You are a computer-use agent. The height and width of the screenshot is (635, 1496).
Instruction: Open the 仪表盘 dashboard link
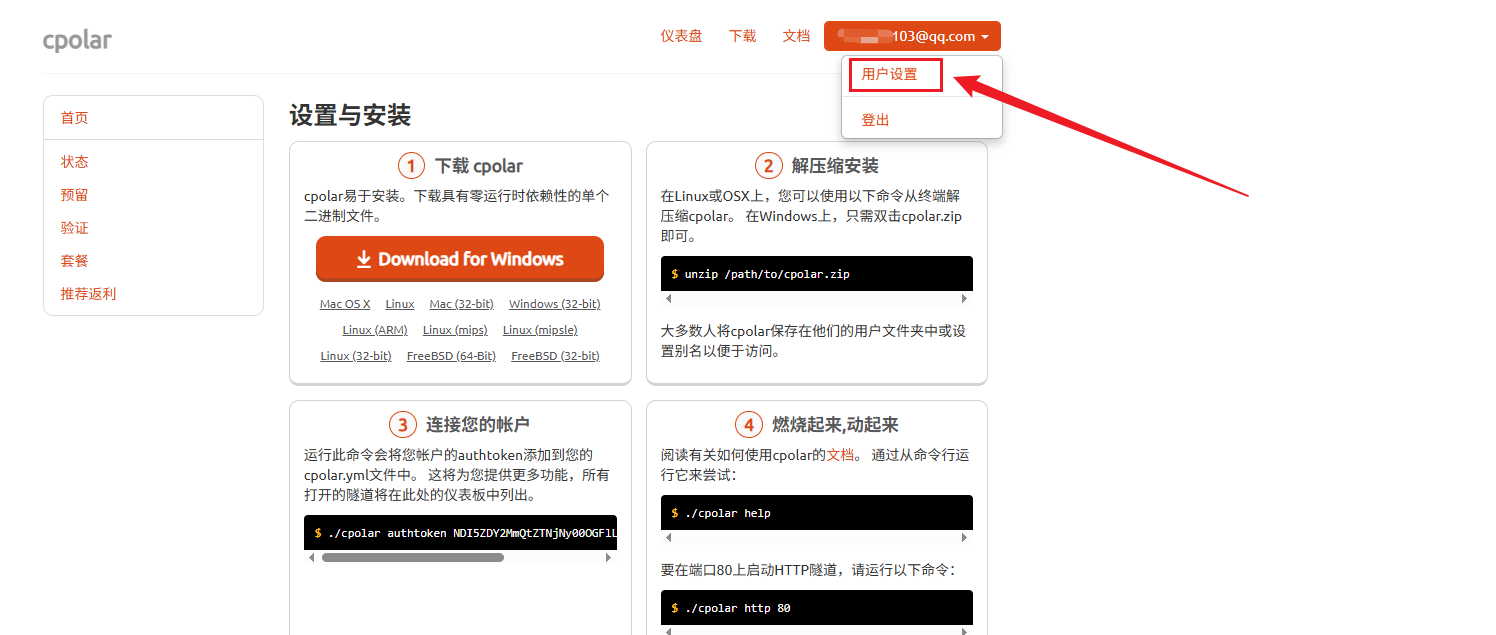681,36
